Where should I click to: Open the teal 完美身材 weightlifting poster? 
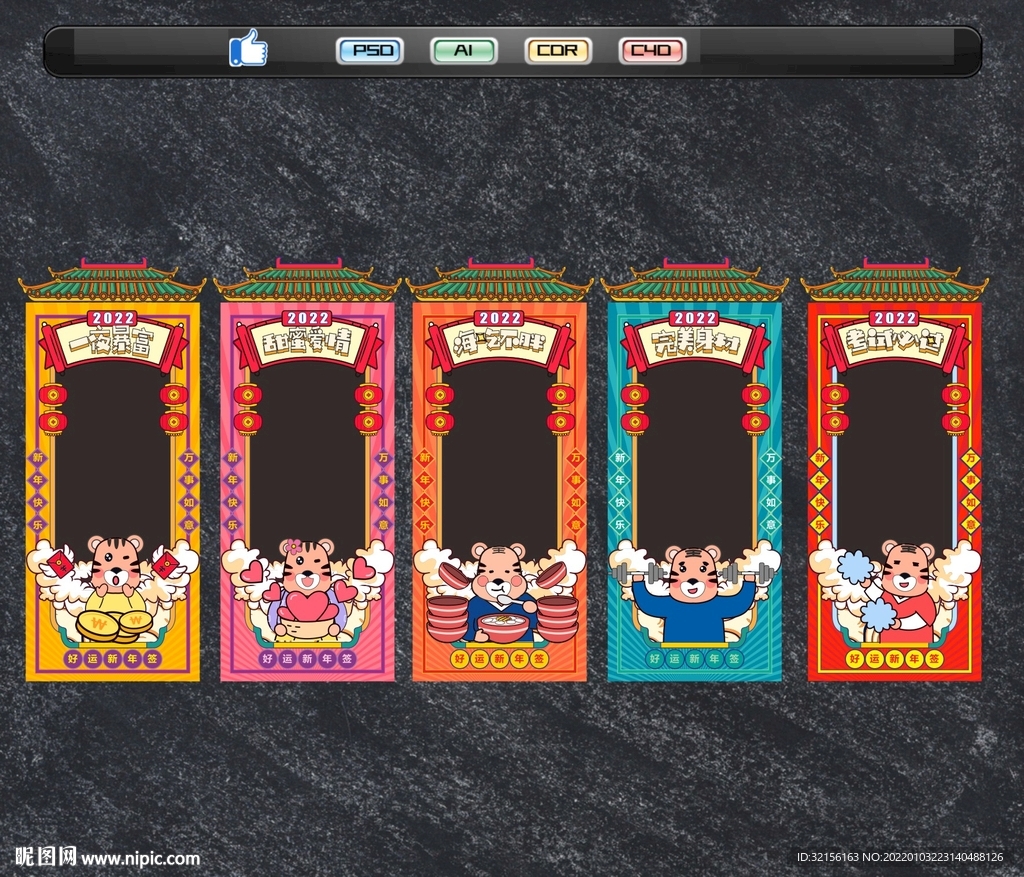click(x=694, y=470)
